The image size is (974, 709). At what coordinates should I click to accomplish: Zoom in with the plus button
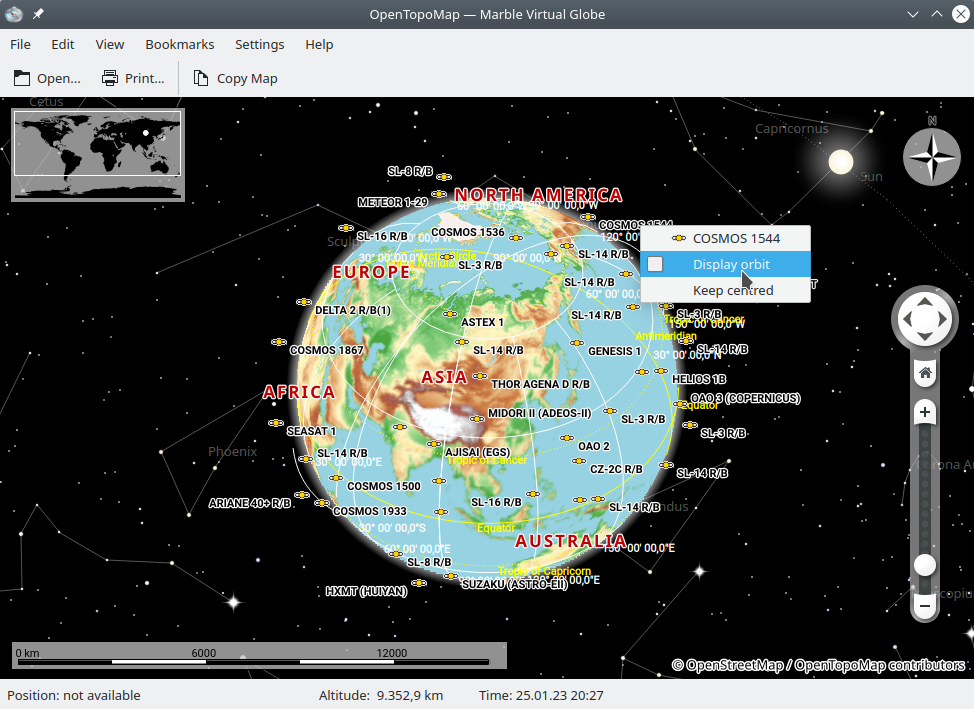925,412
